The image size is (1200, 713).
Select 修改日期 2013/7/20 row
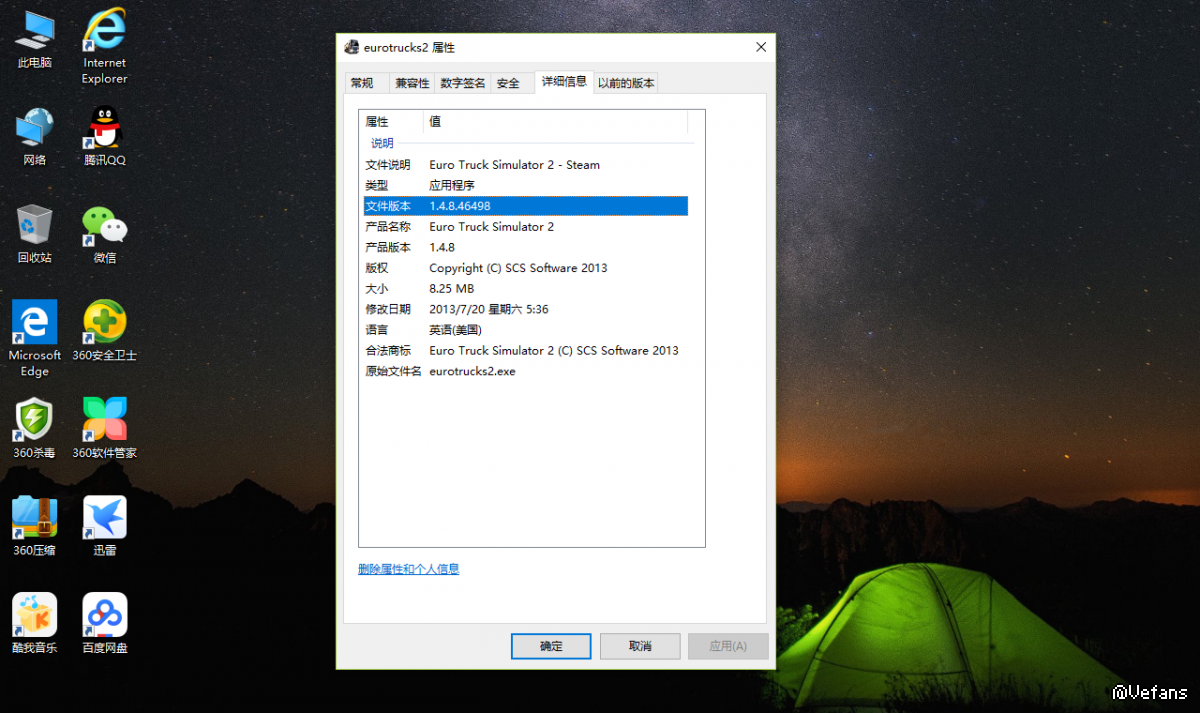pyautogui.click(x=525, y=309)
